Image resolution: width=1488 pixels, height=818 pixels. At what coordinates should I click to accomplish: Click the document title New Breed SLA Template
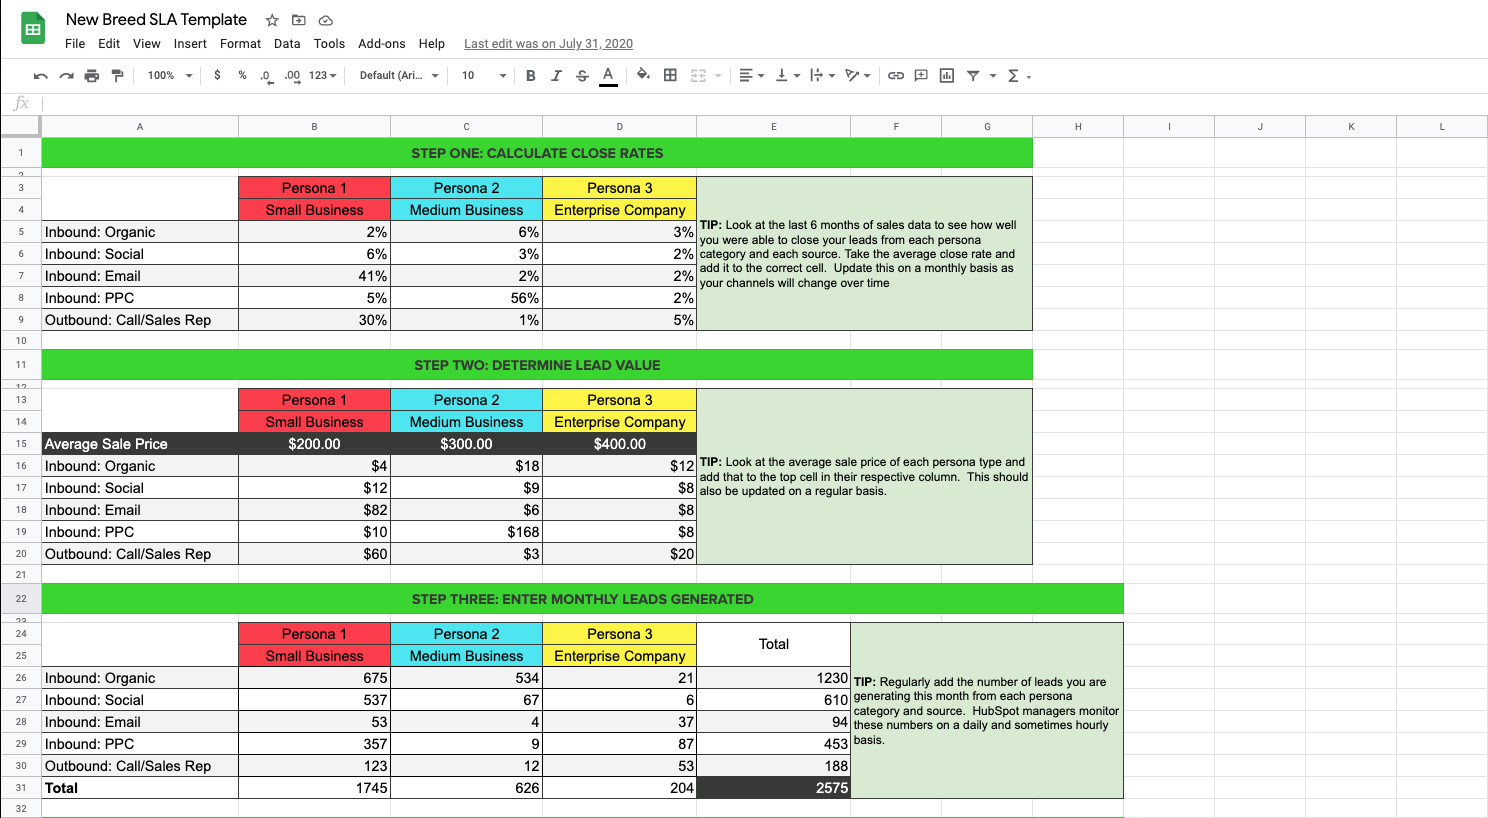(156, 20)
